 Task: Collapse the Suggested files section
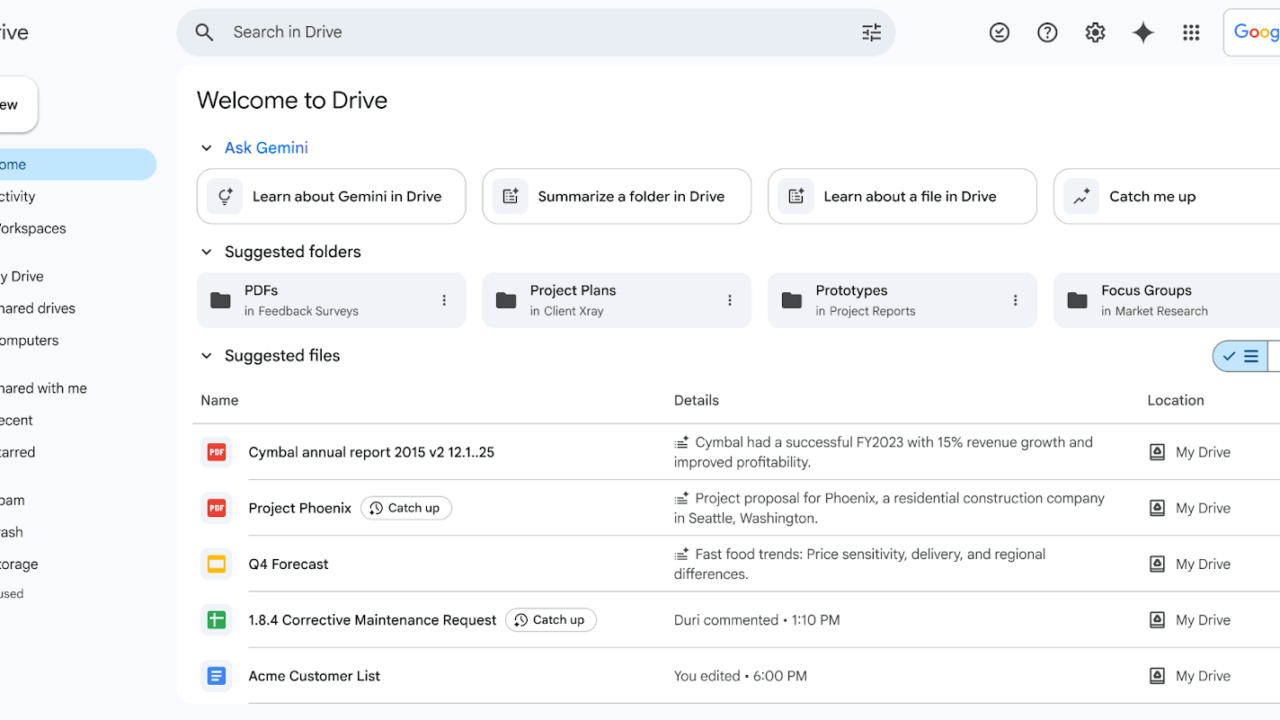point(206,356)
